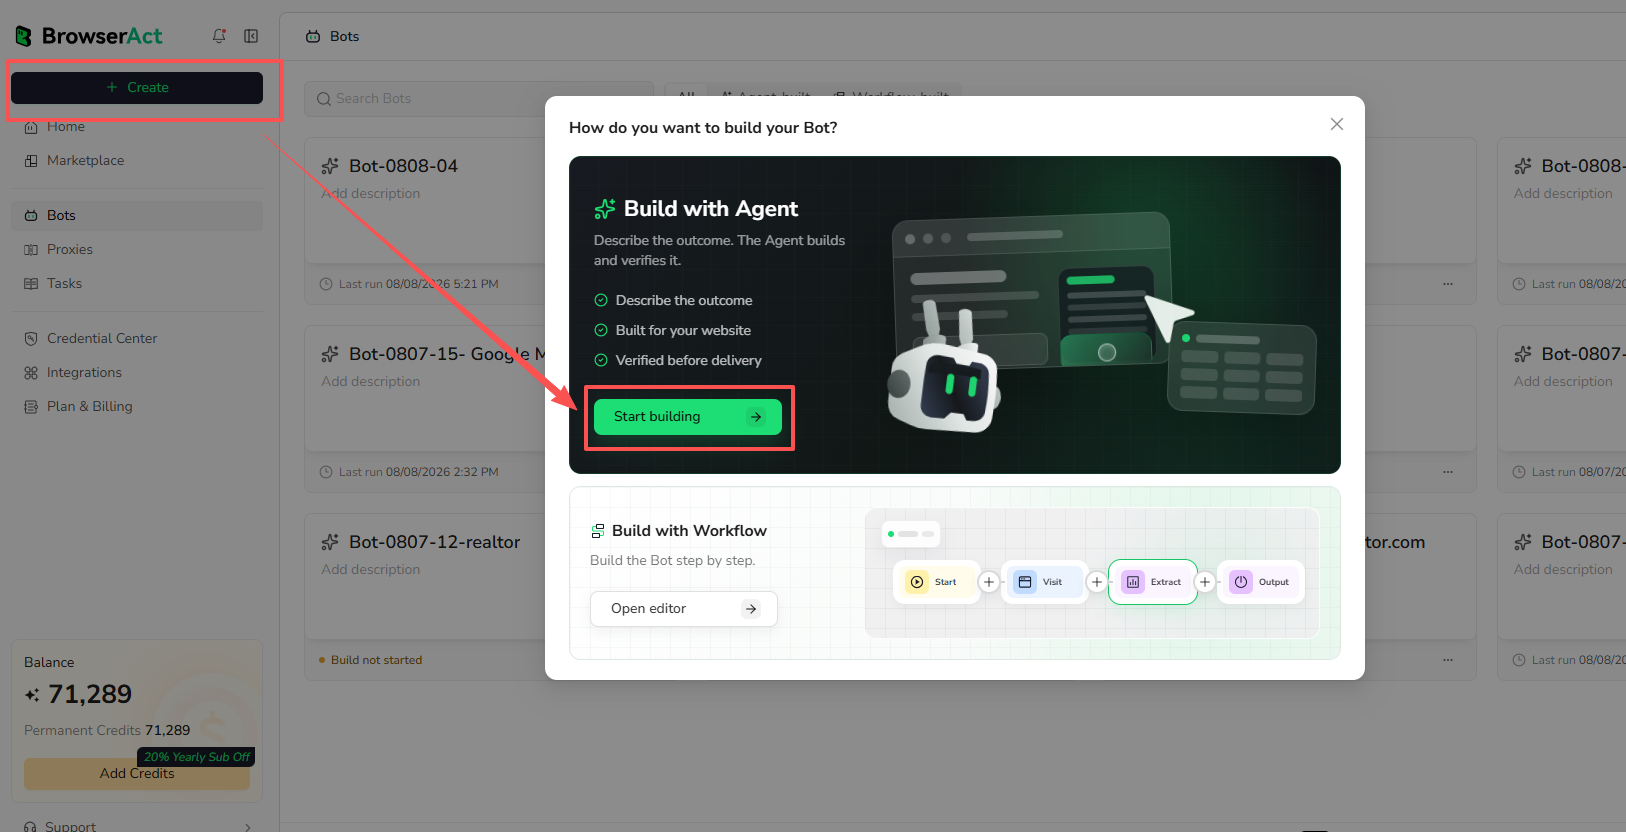Select Bots in the sidebar
Image resolution: width=1626 pixels, height=832 pixels.
tap(137, 215)
